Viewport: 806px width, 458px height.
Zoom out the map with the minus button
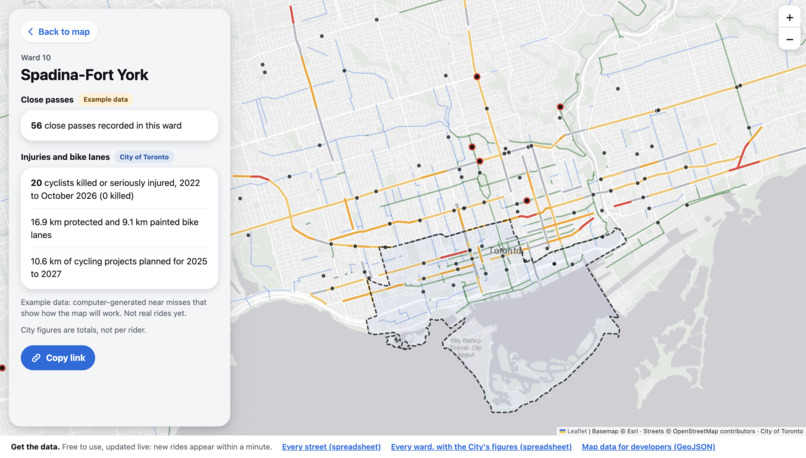pyautogui.click(x=790, y=39)
